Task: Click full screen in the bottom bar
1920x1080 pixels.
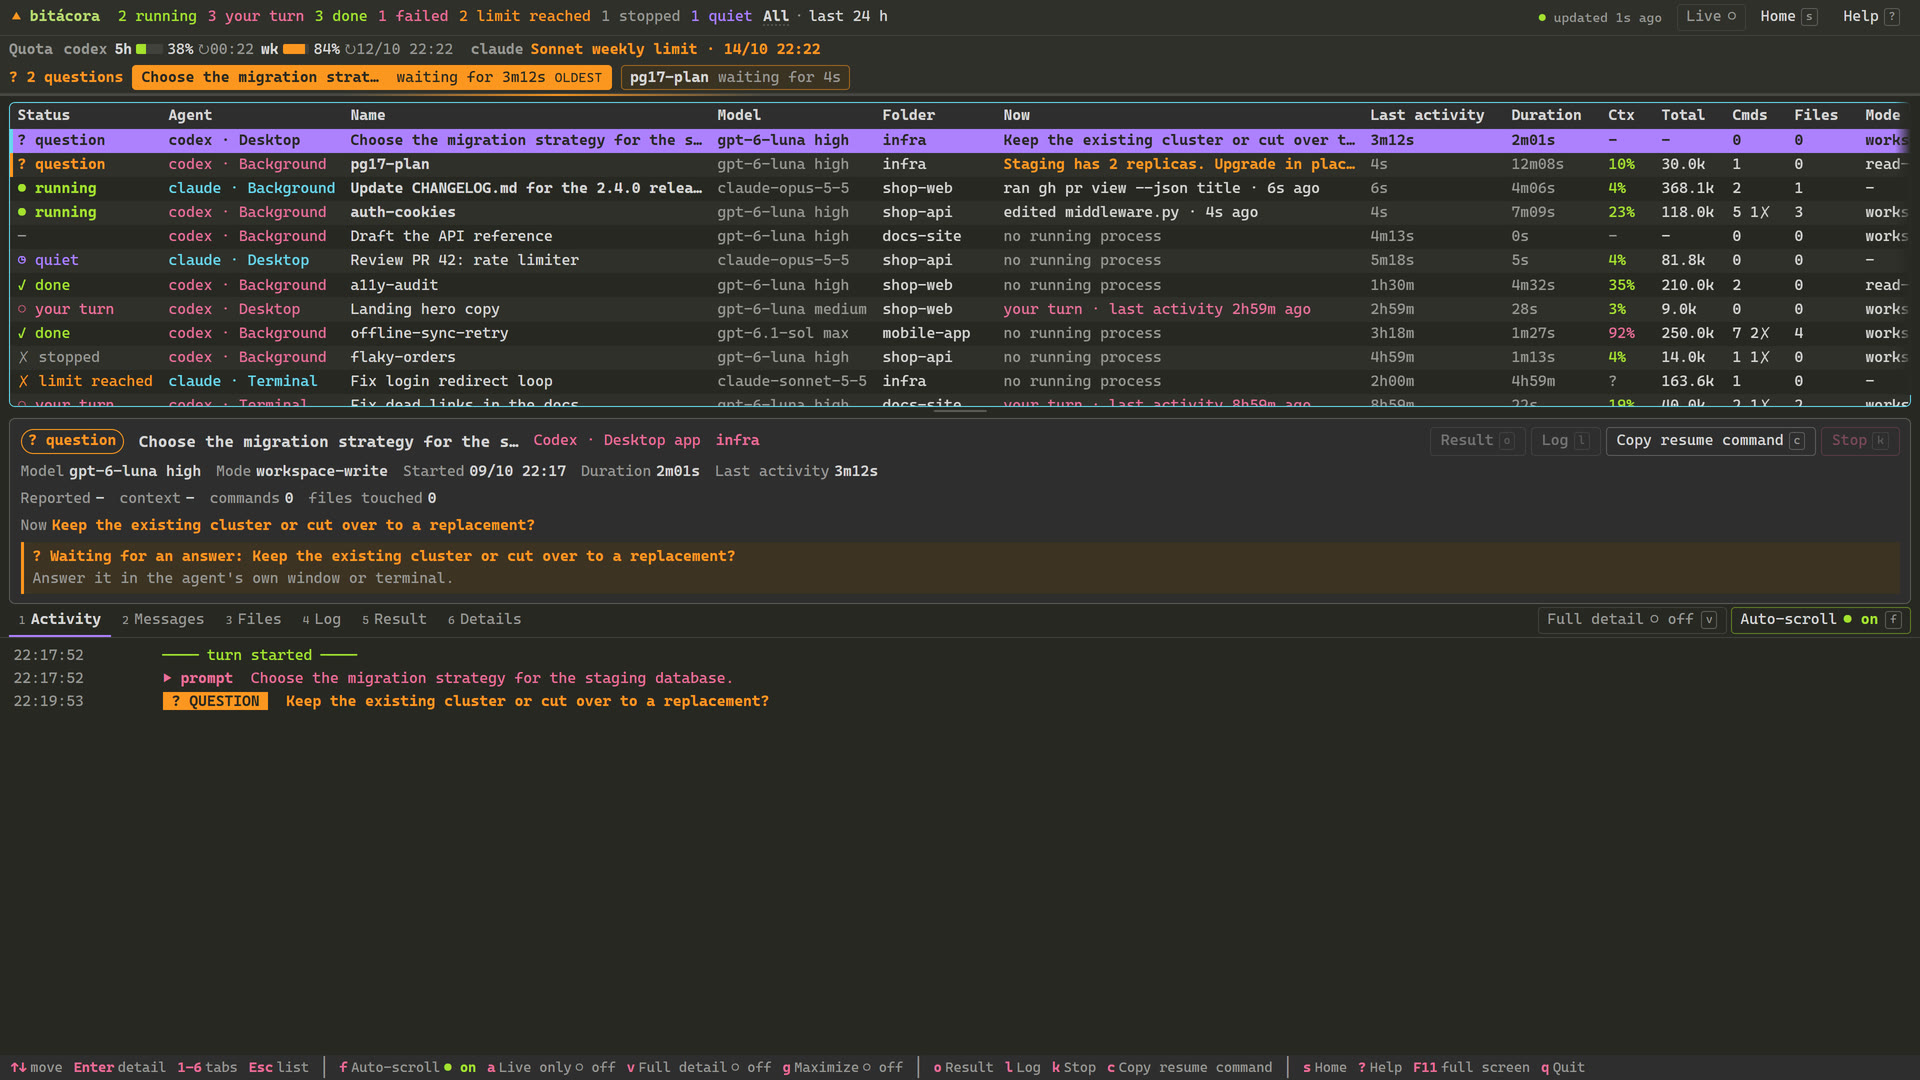Action: coord(1471,1067)
